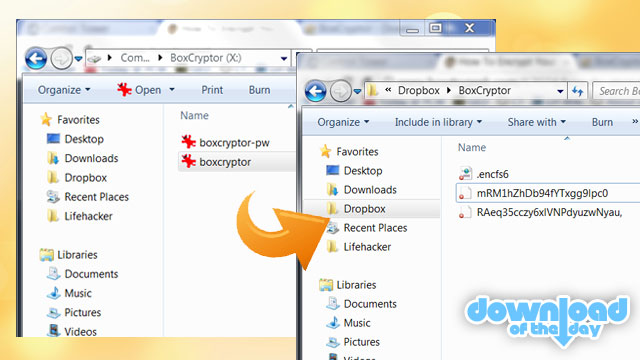Click Dropbox breadcrumb in right address bar
The height and width of the screenshot is (360, 640).
[x=419, y=90]
